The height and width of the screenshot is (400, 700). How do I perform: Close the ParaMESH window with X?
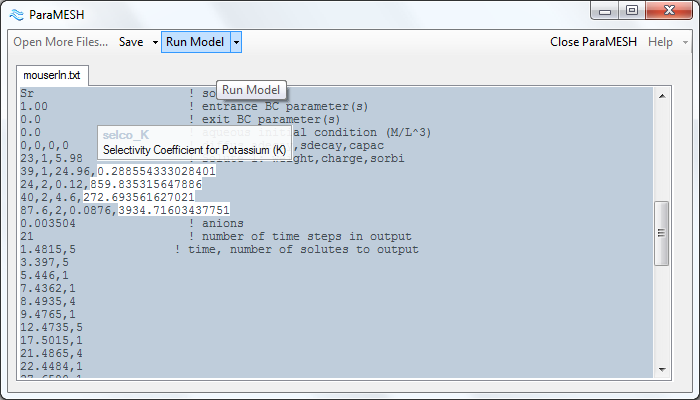coord(669,11)
